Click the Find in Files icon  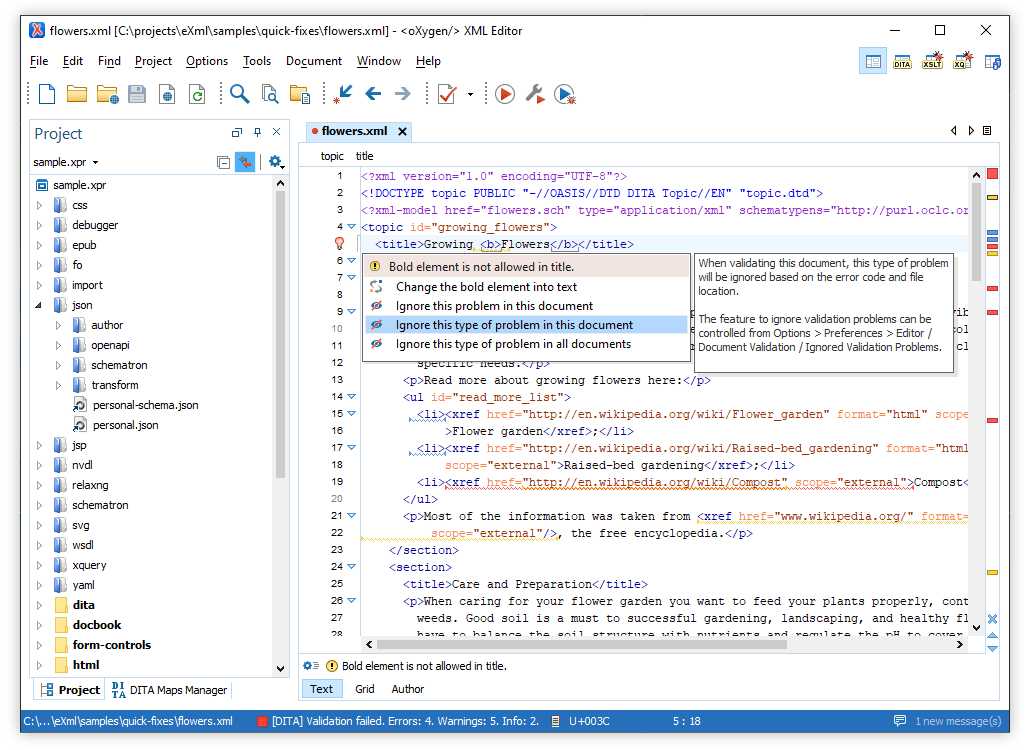pyautogui.click(x=270, y=94)
